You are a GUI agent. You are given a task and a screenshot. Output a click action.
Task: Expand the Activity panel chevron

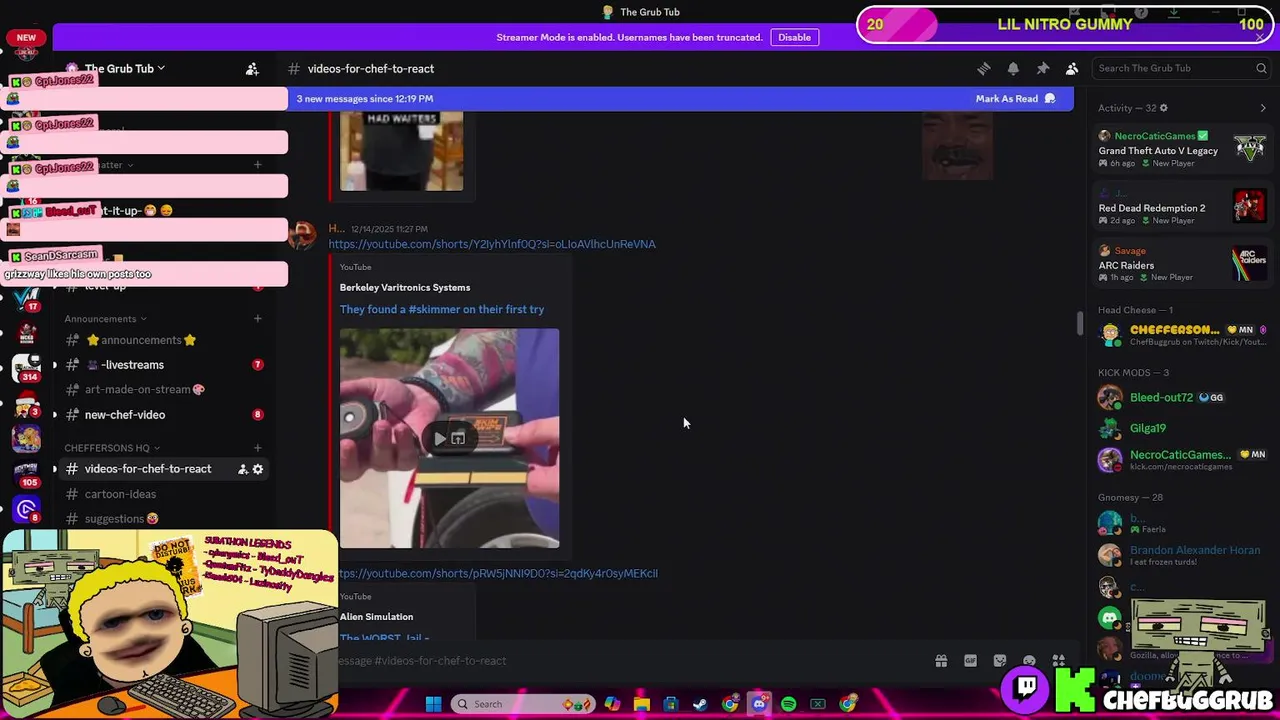pyautogui.click(x=1262, y=108)
